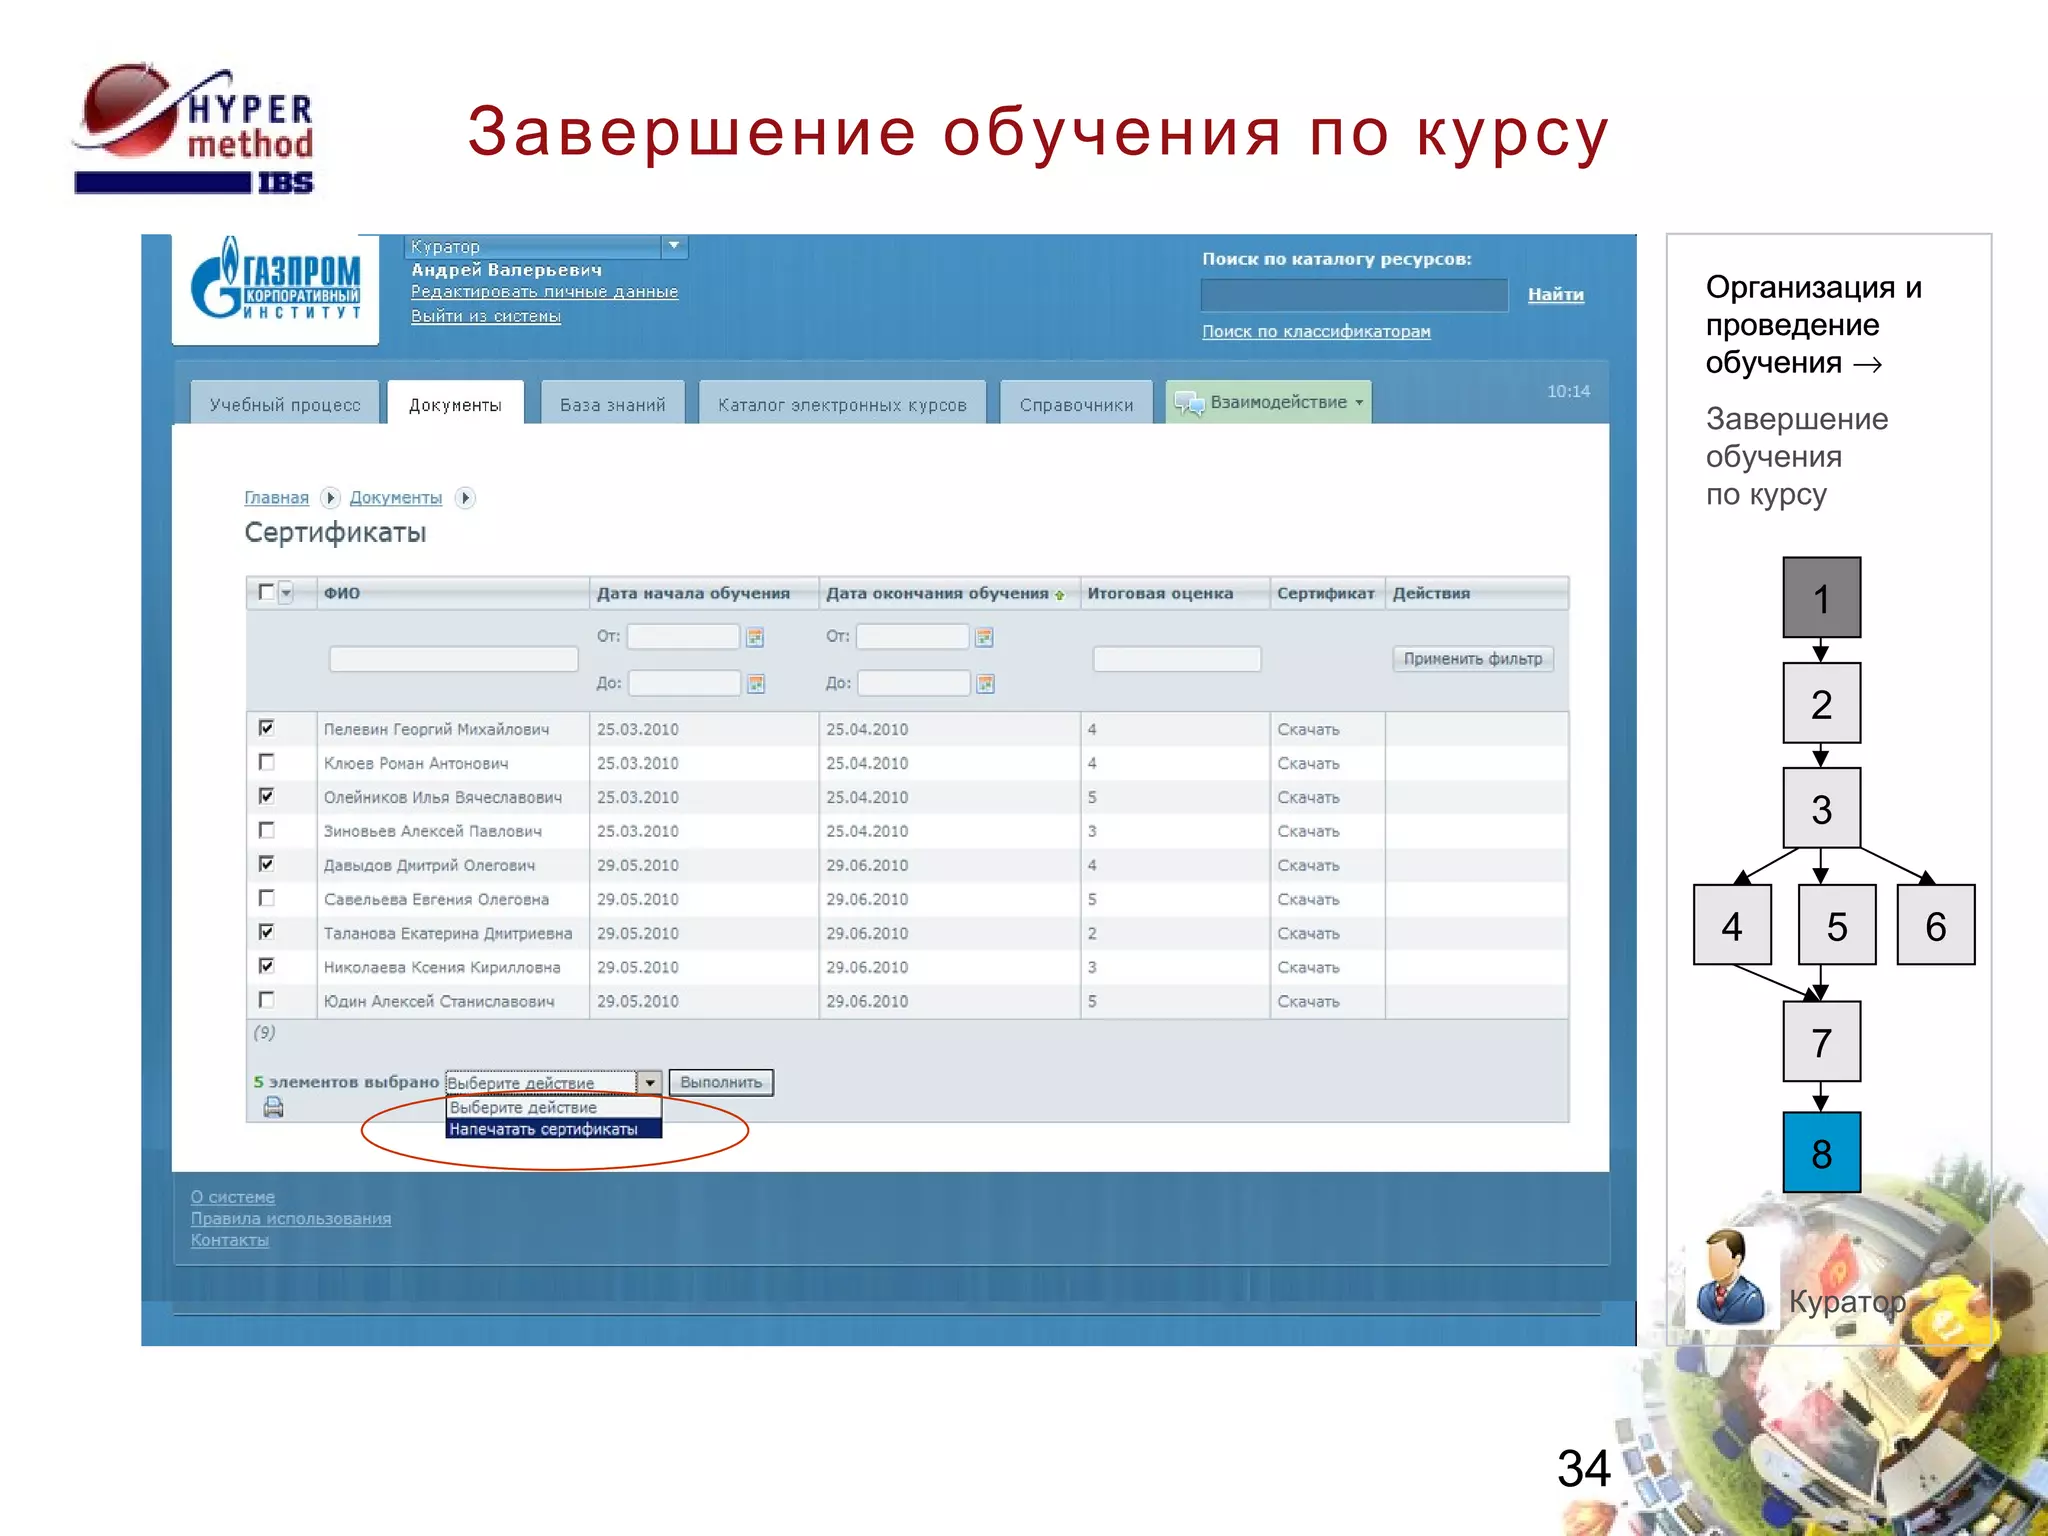Switch to База знаний tab
2048x1536 pixels.
pyautogui.click(x=613, y=404)
